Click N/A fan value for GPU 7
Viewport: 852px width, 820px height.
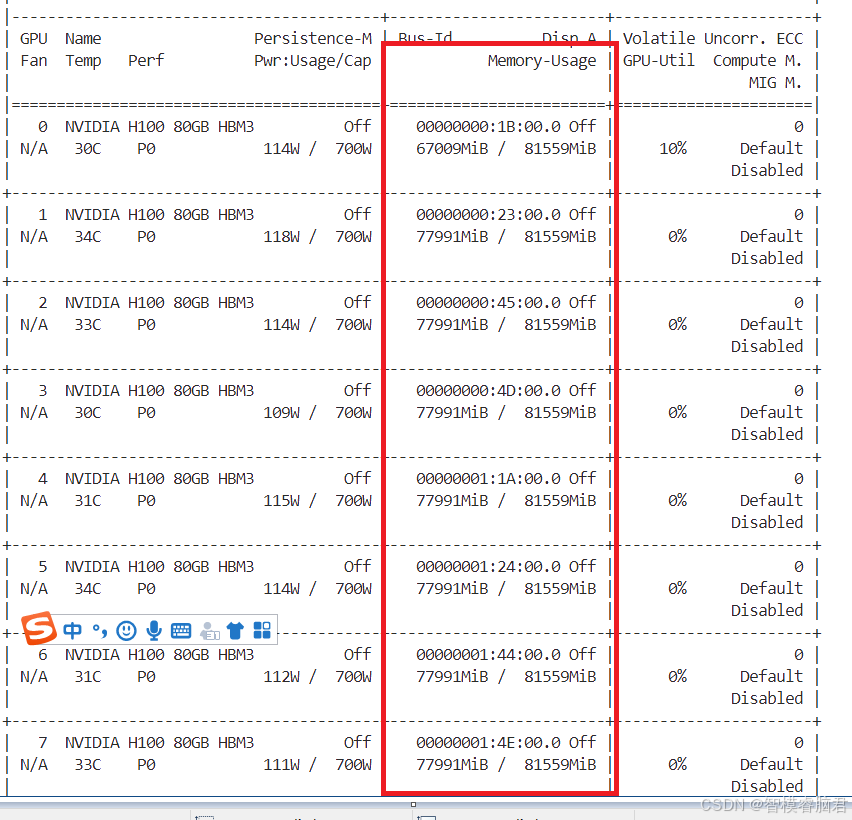[x=34, y=765]
